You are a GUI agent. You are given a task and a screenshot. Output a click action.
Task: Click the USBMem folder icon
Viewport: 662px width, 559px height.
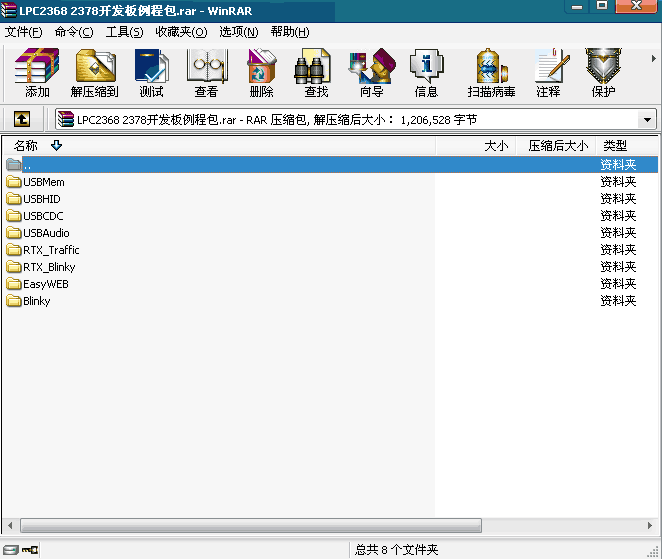pyautogui.click(x=14, y=182)
